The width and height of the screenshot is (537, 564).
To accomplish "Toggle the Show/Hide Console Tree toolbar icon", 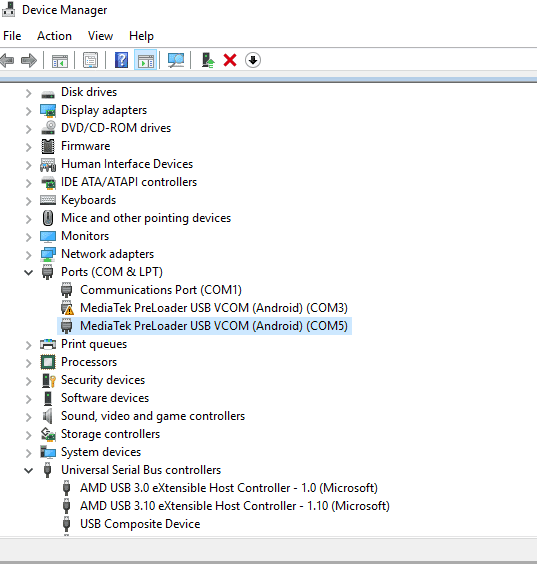I will click(60, 60).
